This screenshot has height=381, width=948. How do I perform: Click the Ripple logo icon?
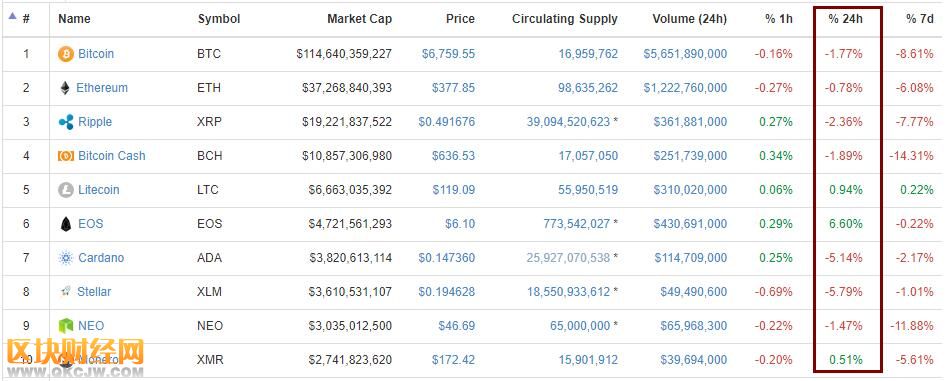point(65,122)
